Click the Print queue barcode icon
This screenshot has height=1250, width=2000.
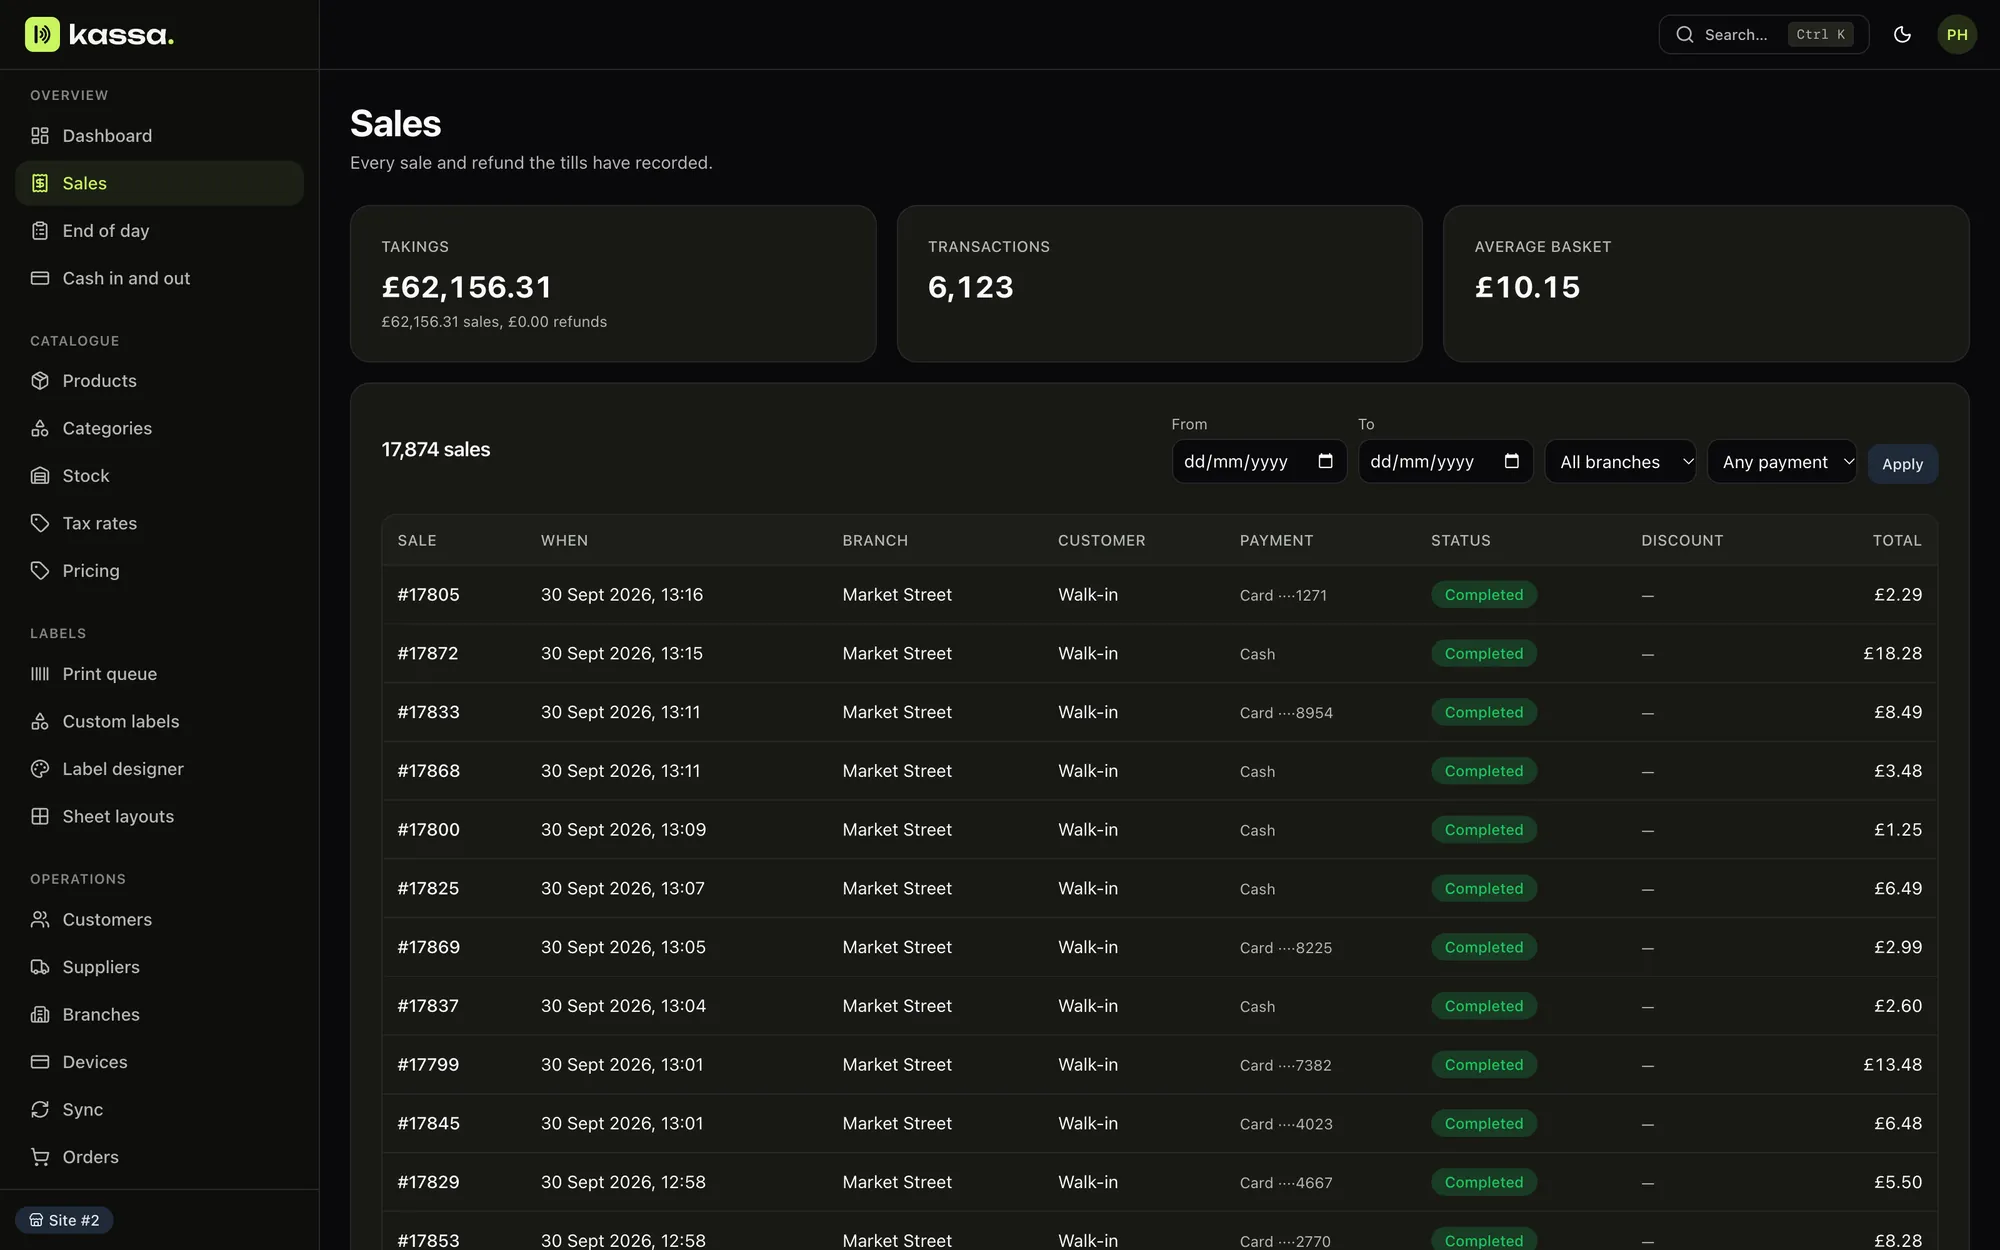coord(40,674)
